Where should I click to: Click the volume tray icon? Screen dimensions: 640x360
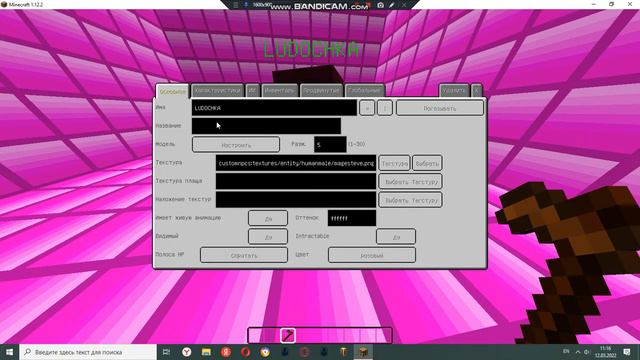click(x=587, y=352)
